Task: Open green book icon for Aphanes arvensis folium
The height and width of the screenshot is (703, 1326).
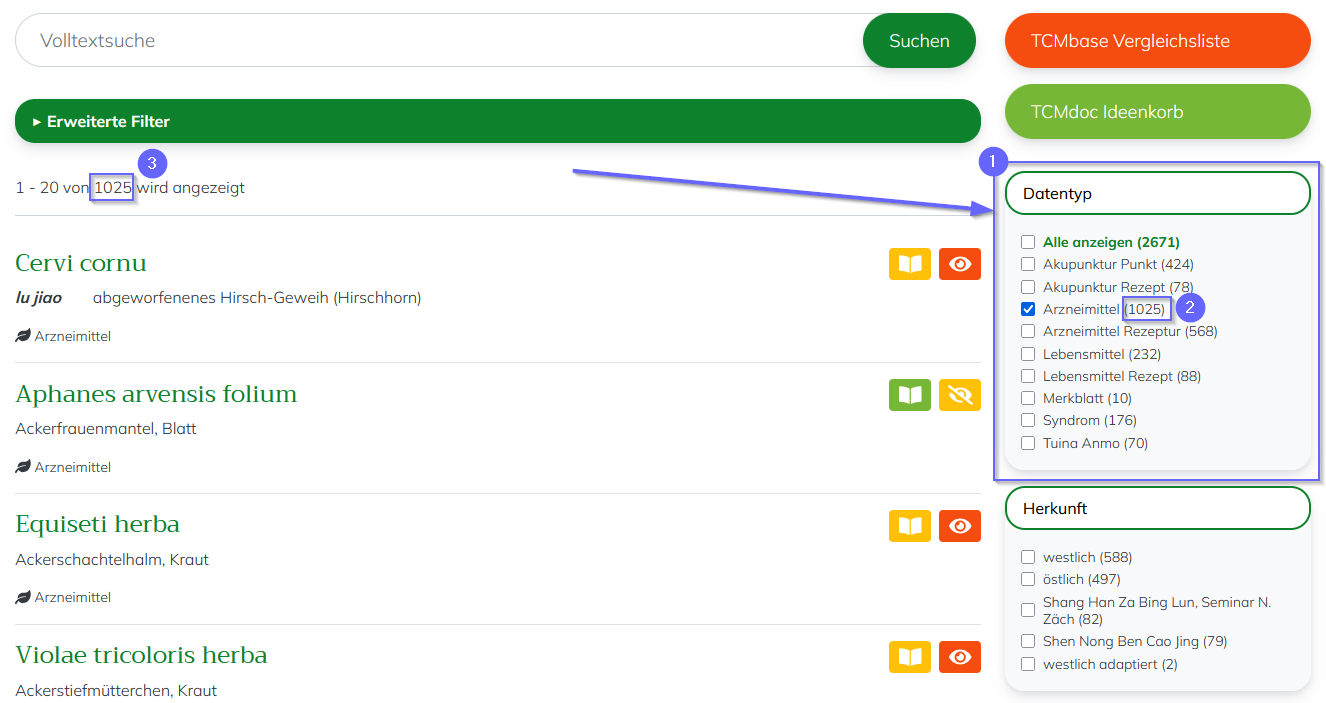Action: point(909,395)
